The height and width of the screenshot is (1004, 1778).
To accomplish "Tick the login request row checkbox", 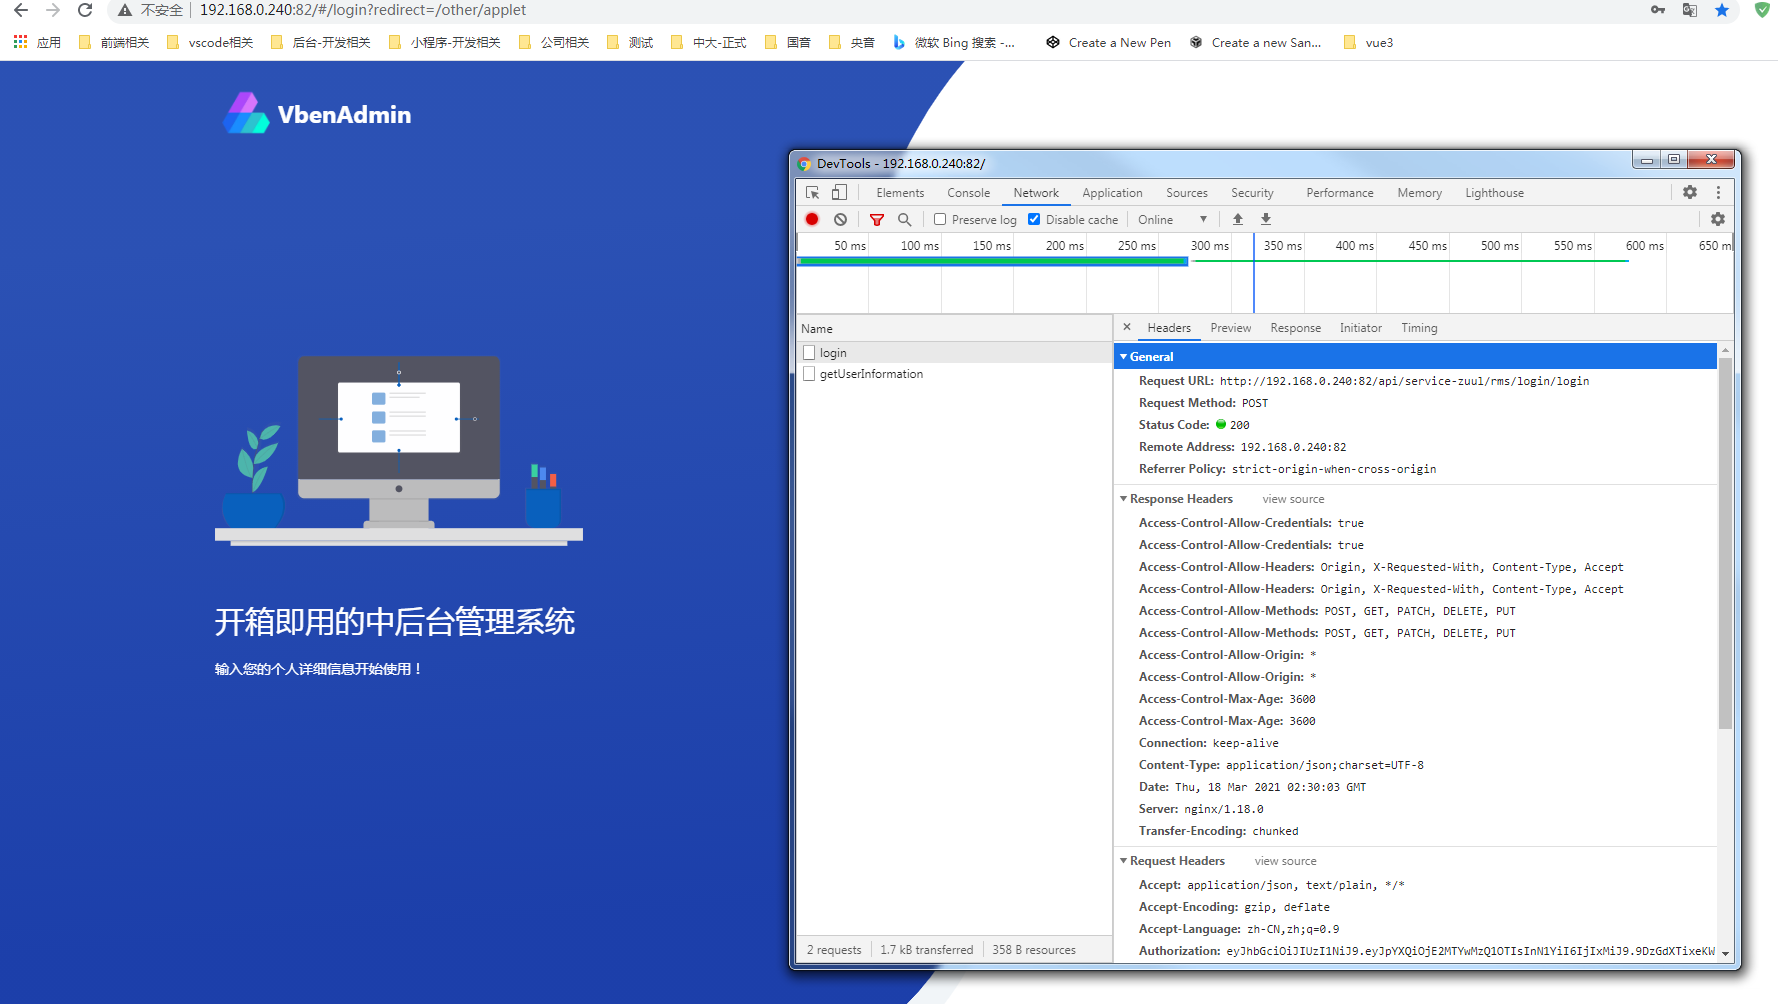I will click(809, 352).
